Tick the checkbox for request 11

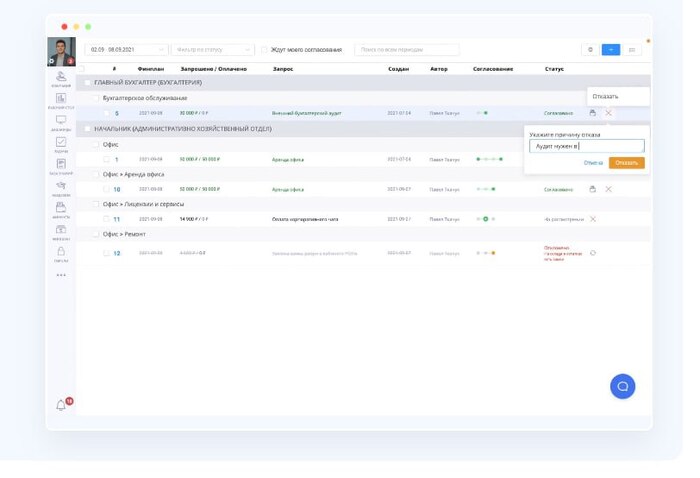click(x=107, y=219)
